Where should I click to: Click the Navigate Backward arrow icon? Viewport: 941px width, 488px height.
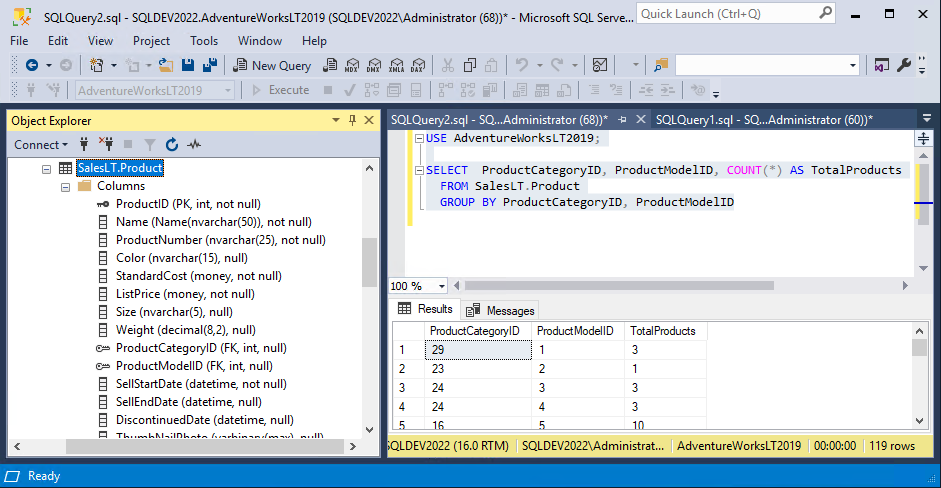[x=32, y=65]
